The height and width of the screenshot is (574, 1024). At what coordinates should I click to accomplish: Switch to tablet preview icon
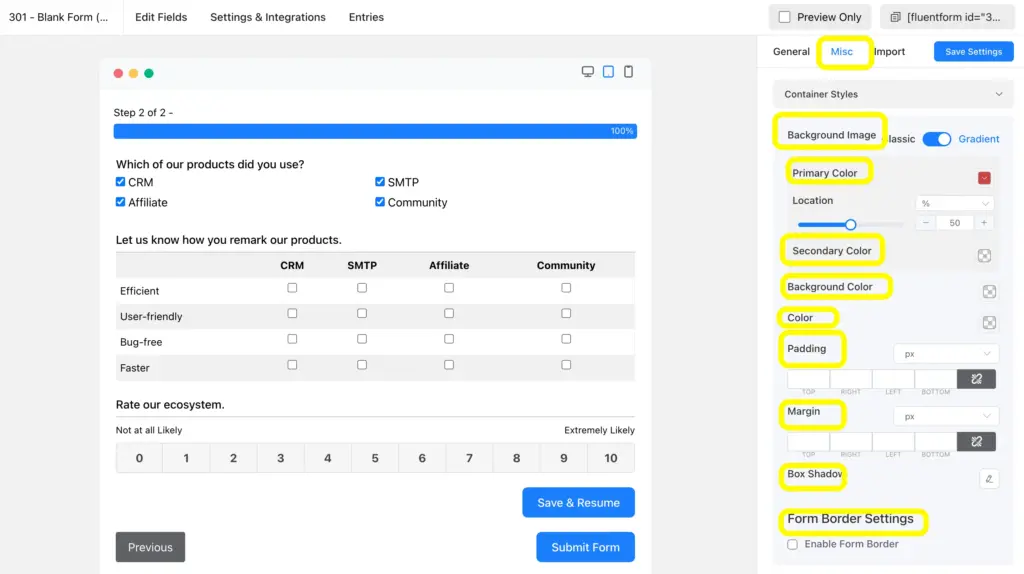tap(608, 72)
